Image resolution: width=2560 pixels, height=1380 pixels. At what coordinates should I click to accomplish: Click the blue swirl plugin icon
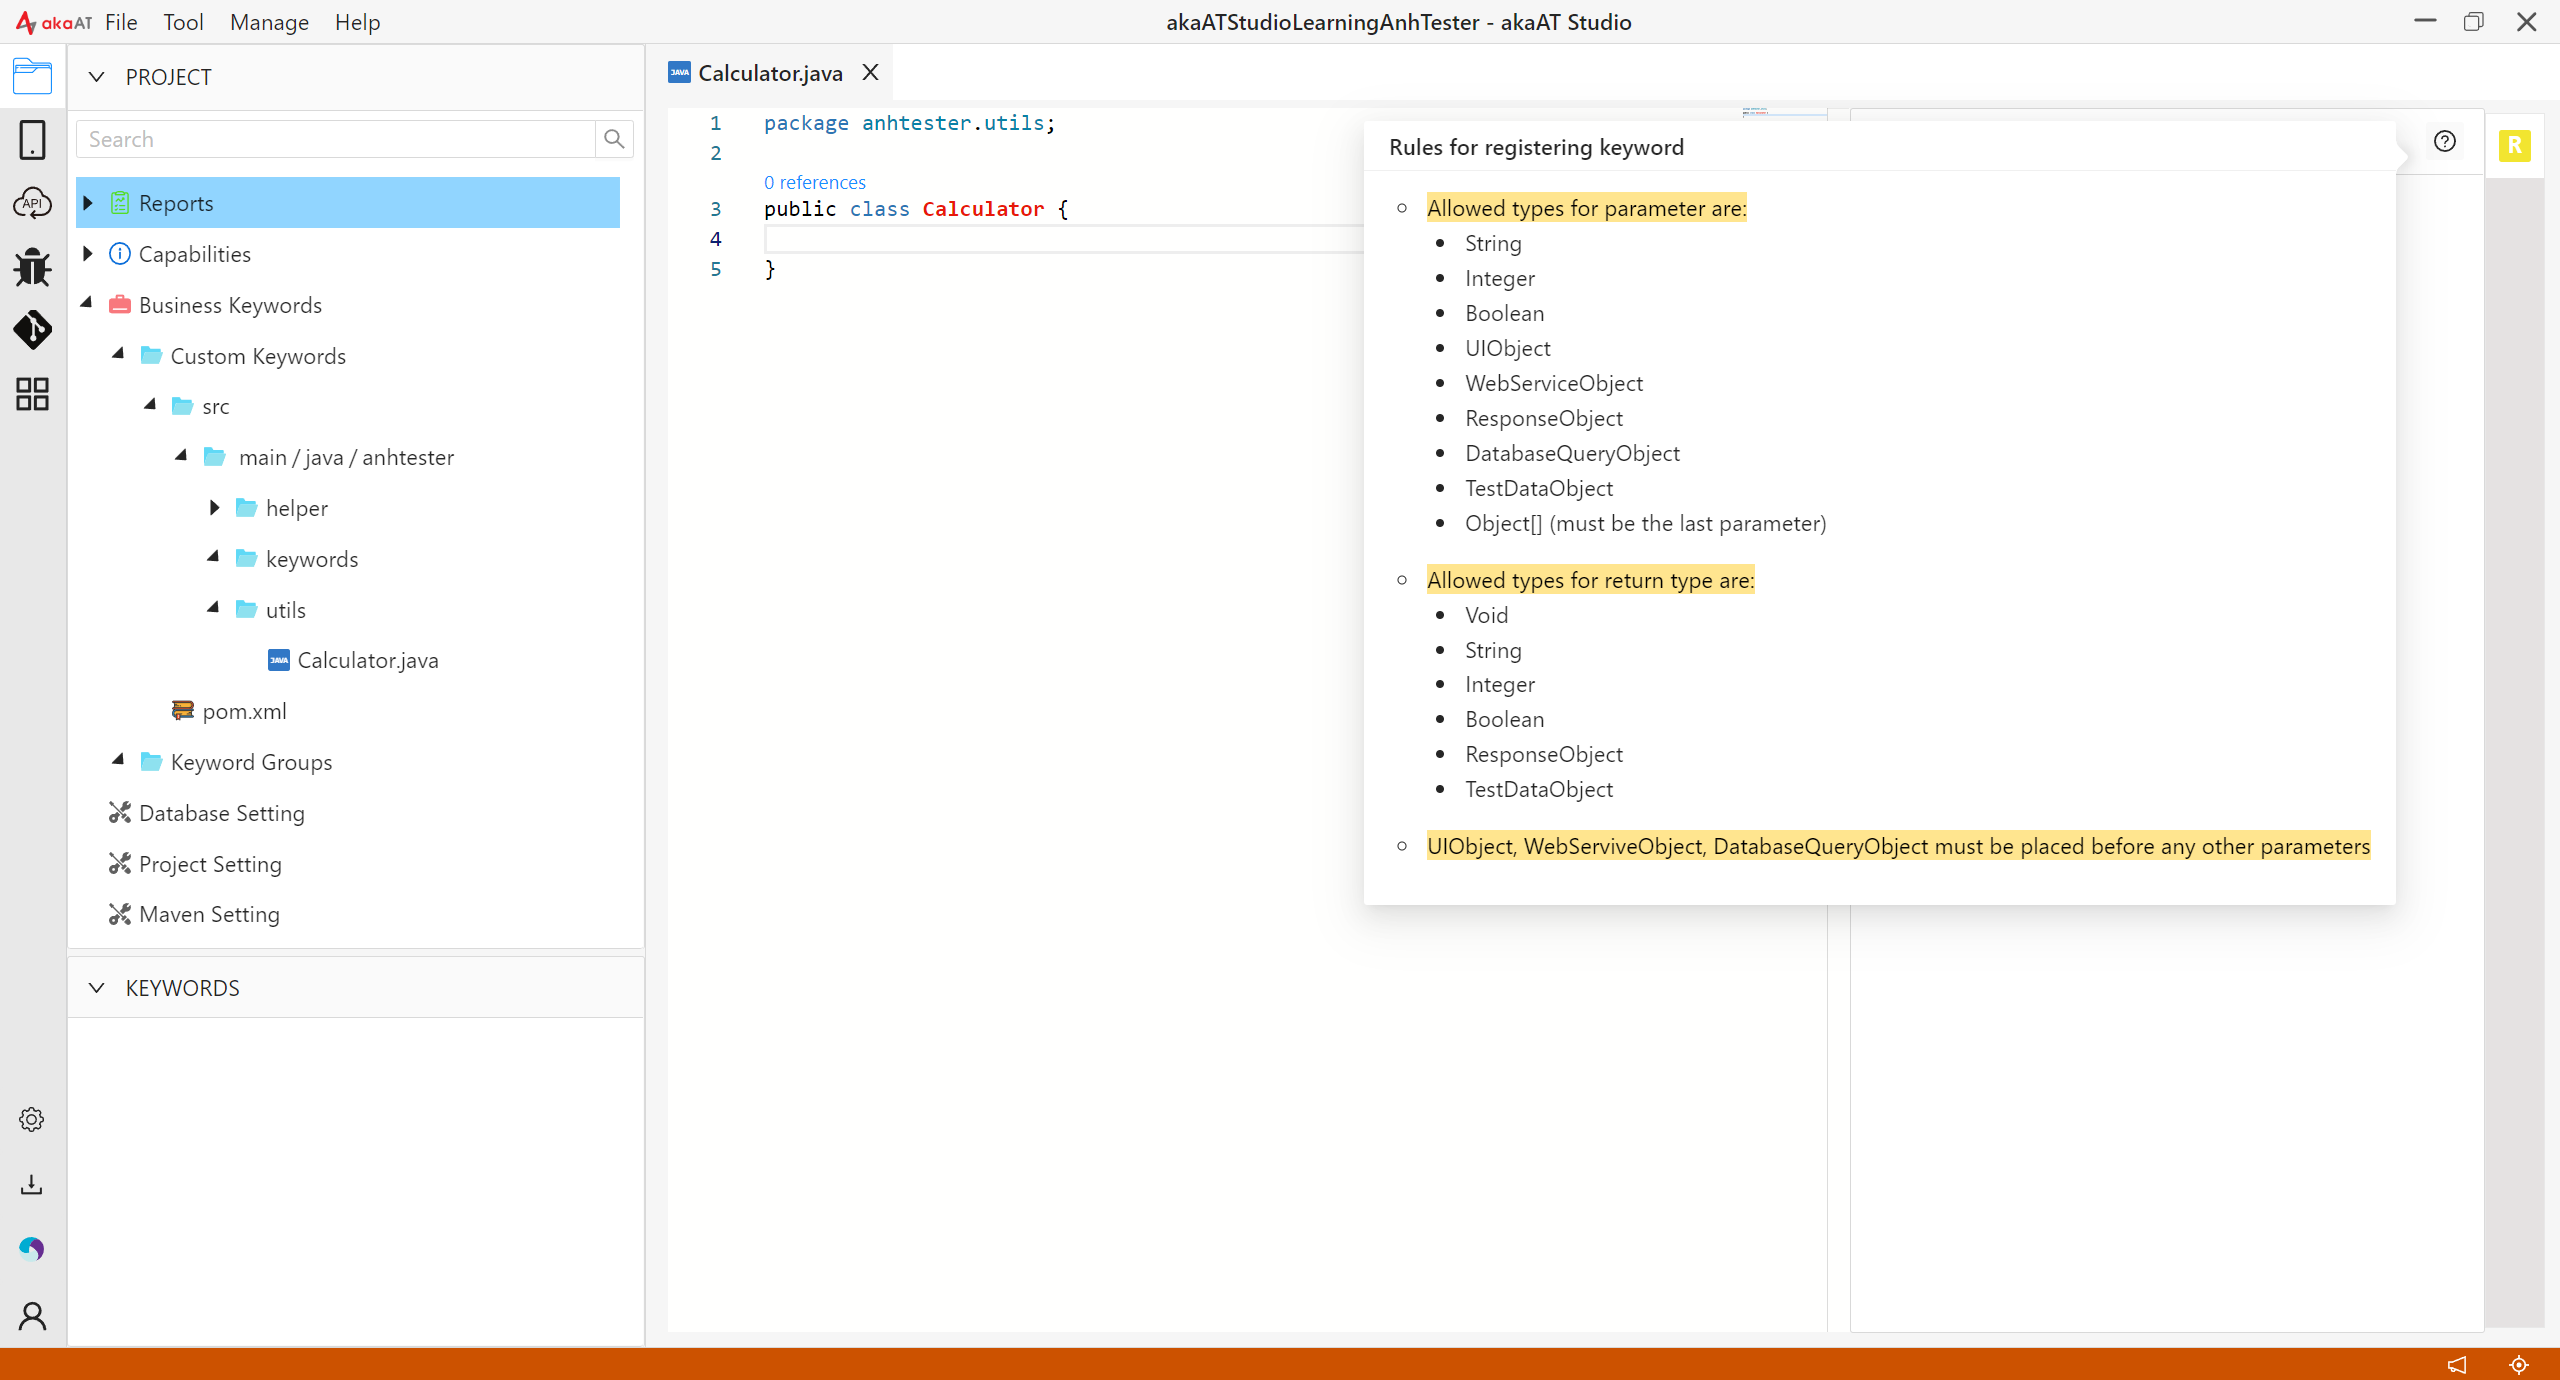(x=32, y=1248)
